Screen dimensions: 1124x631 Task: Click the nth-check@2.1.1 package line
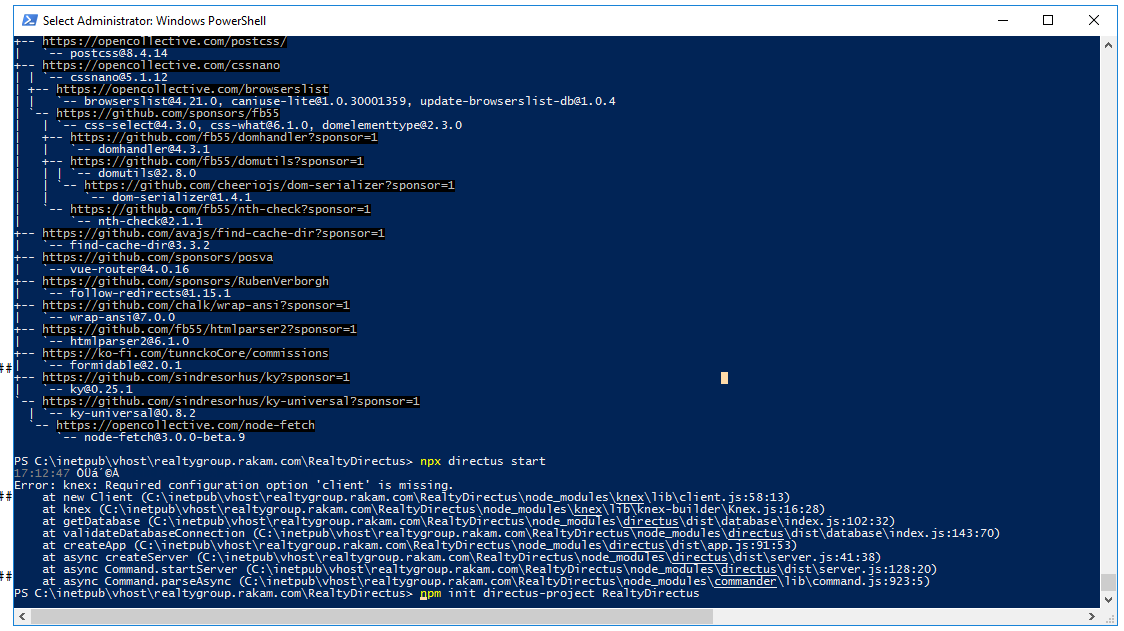tap(150, 222)
